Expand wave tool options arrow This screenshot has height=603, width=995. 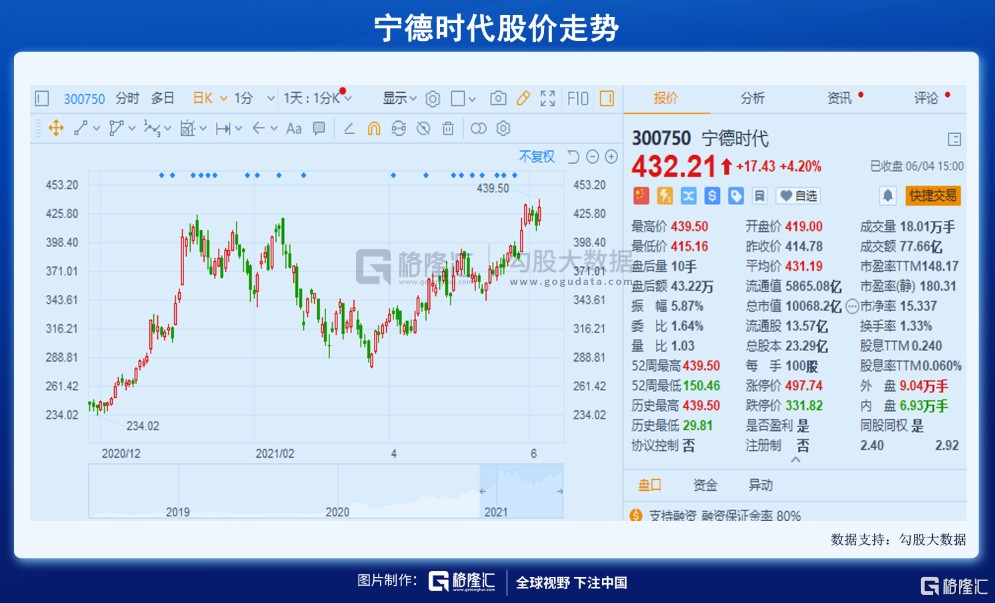168,129
